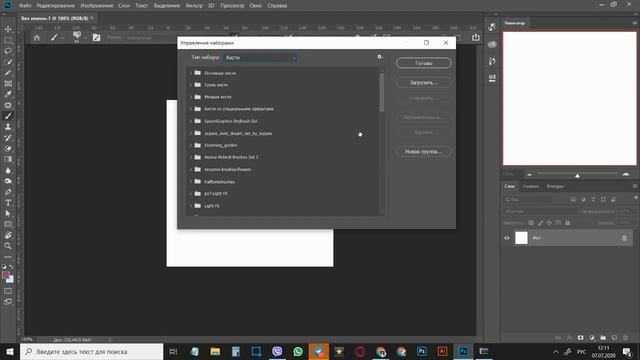Select the Horizontal Type tool
This screenshot has width=640, height=360.
pos(8,203)
